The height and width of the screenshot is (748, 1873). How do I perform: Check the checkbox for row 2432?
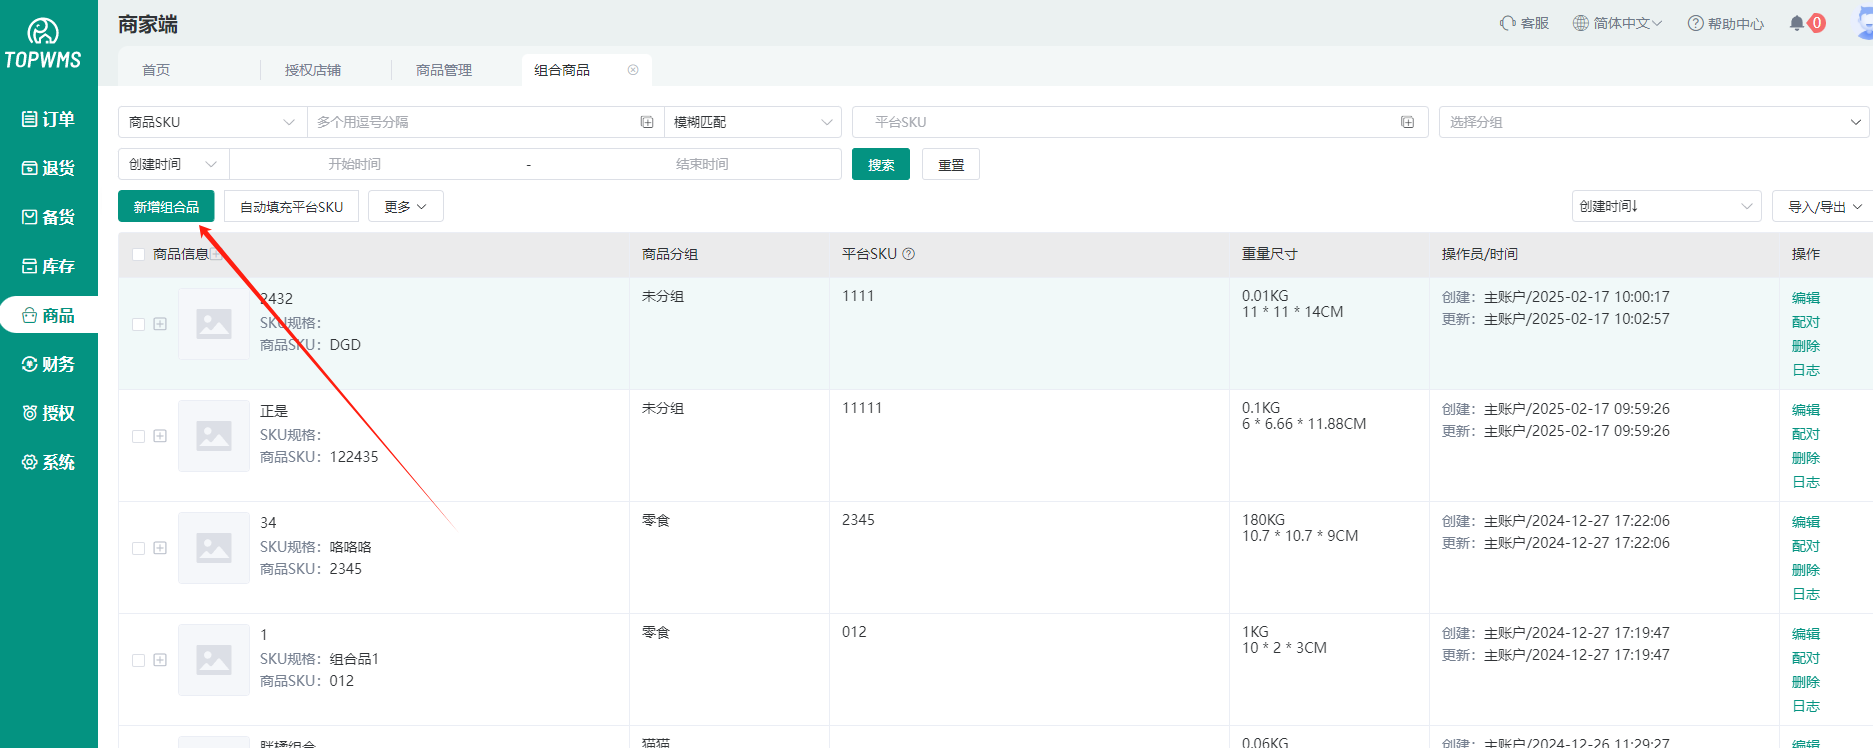click(x=139, y=324)
